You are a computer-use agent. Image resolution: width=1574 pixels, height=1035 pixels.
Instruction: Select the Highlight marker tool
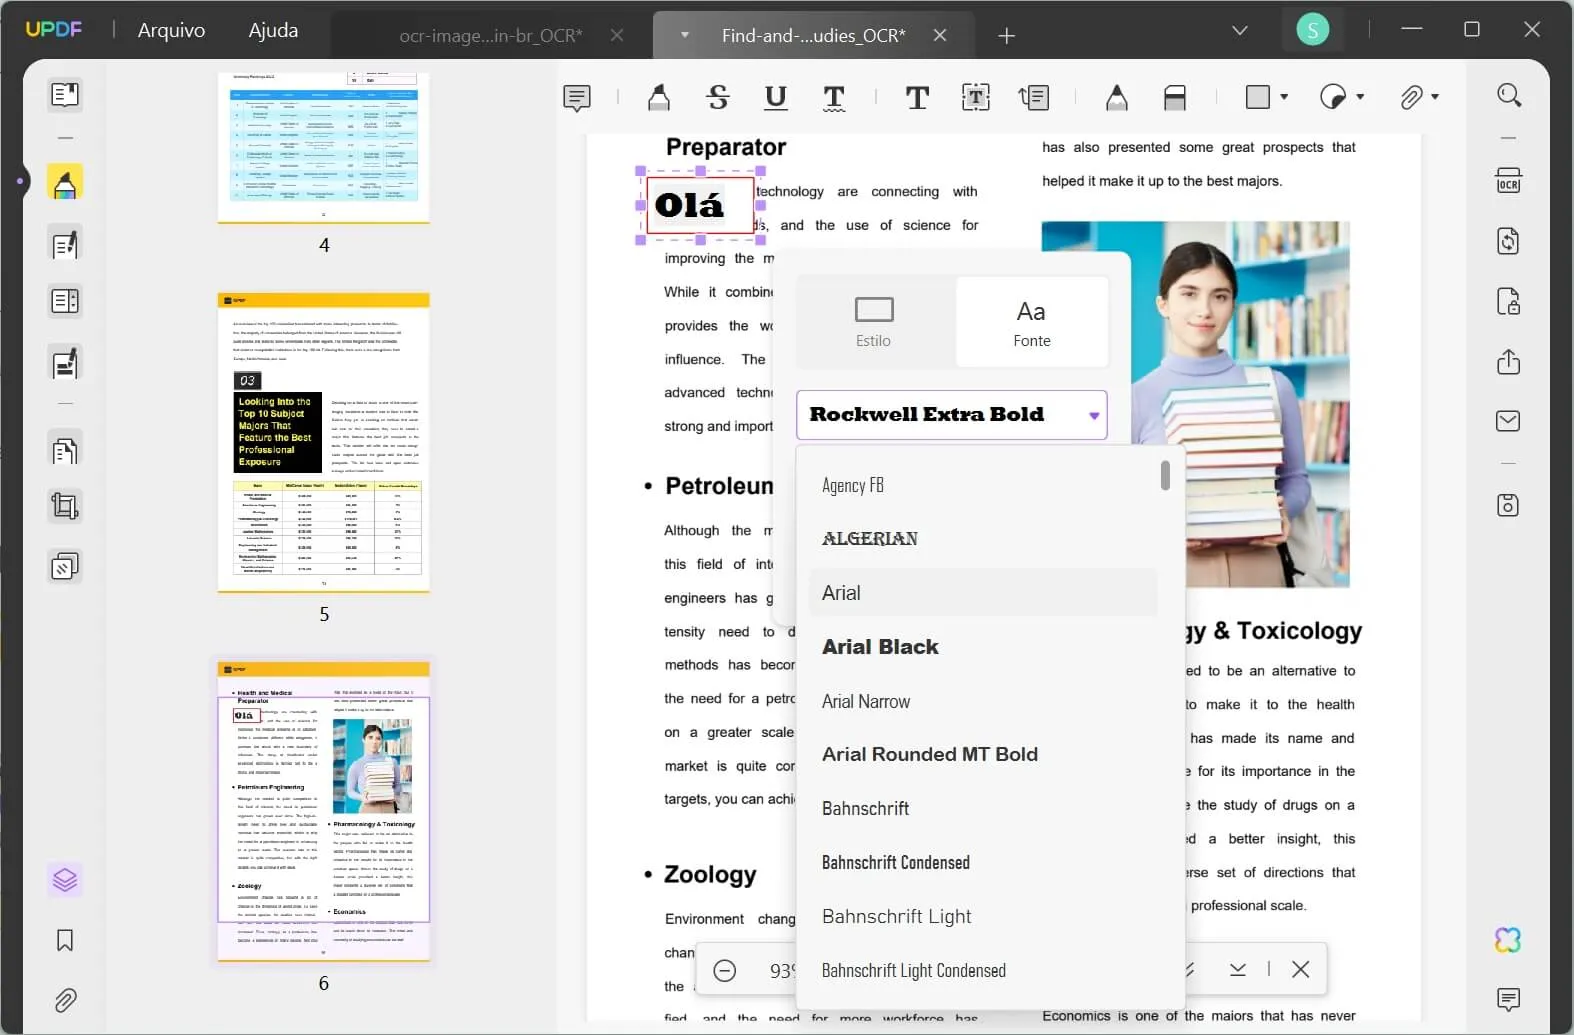tap(658, 97)
